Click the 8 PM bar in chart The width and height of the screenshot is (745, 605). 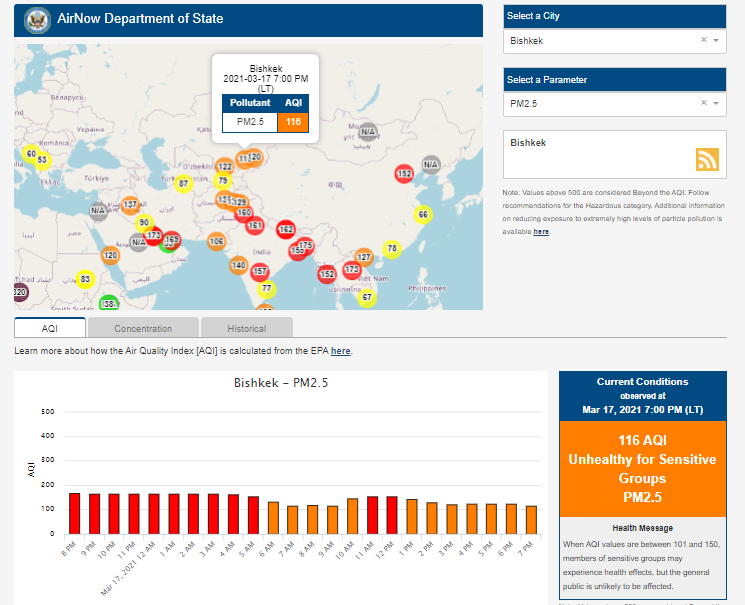pyautogui.click(x=74, y=513)
